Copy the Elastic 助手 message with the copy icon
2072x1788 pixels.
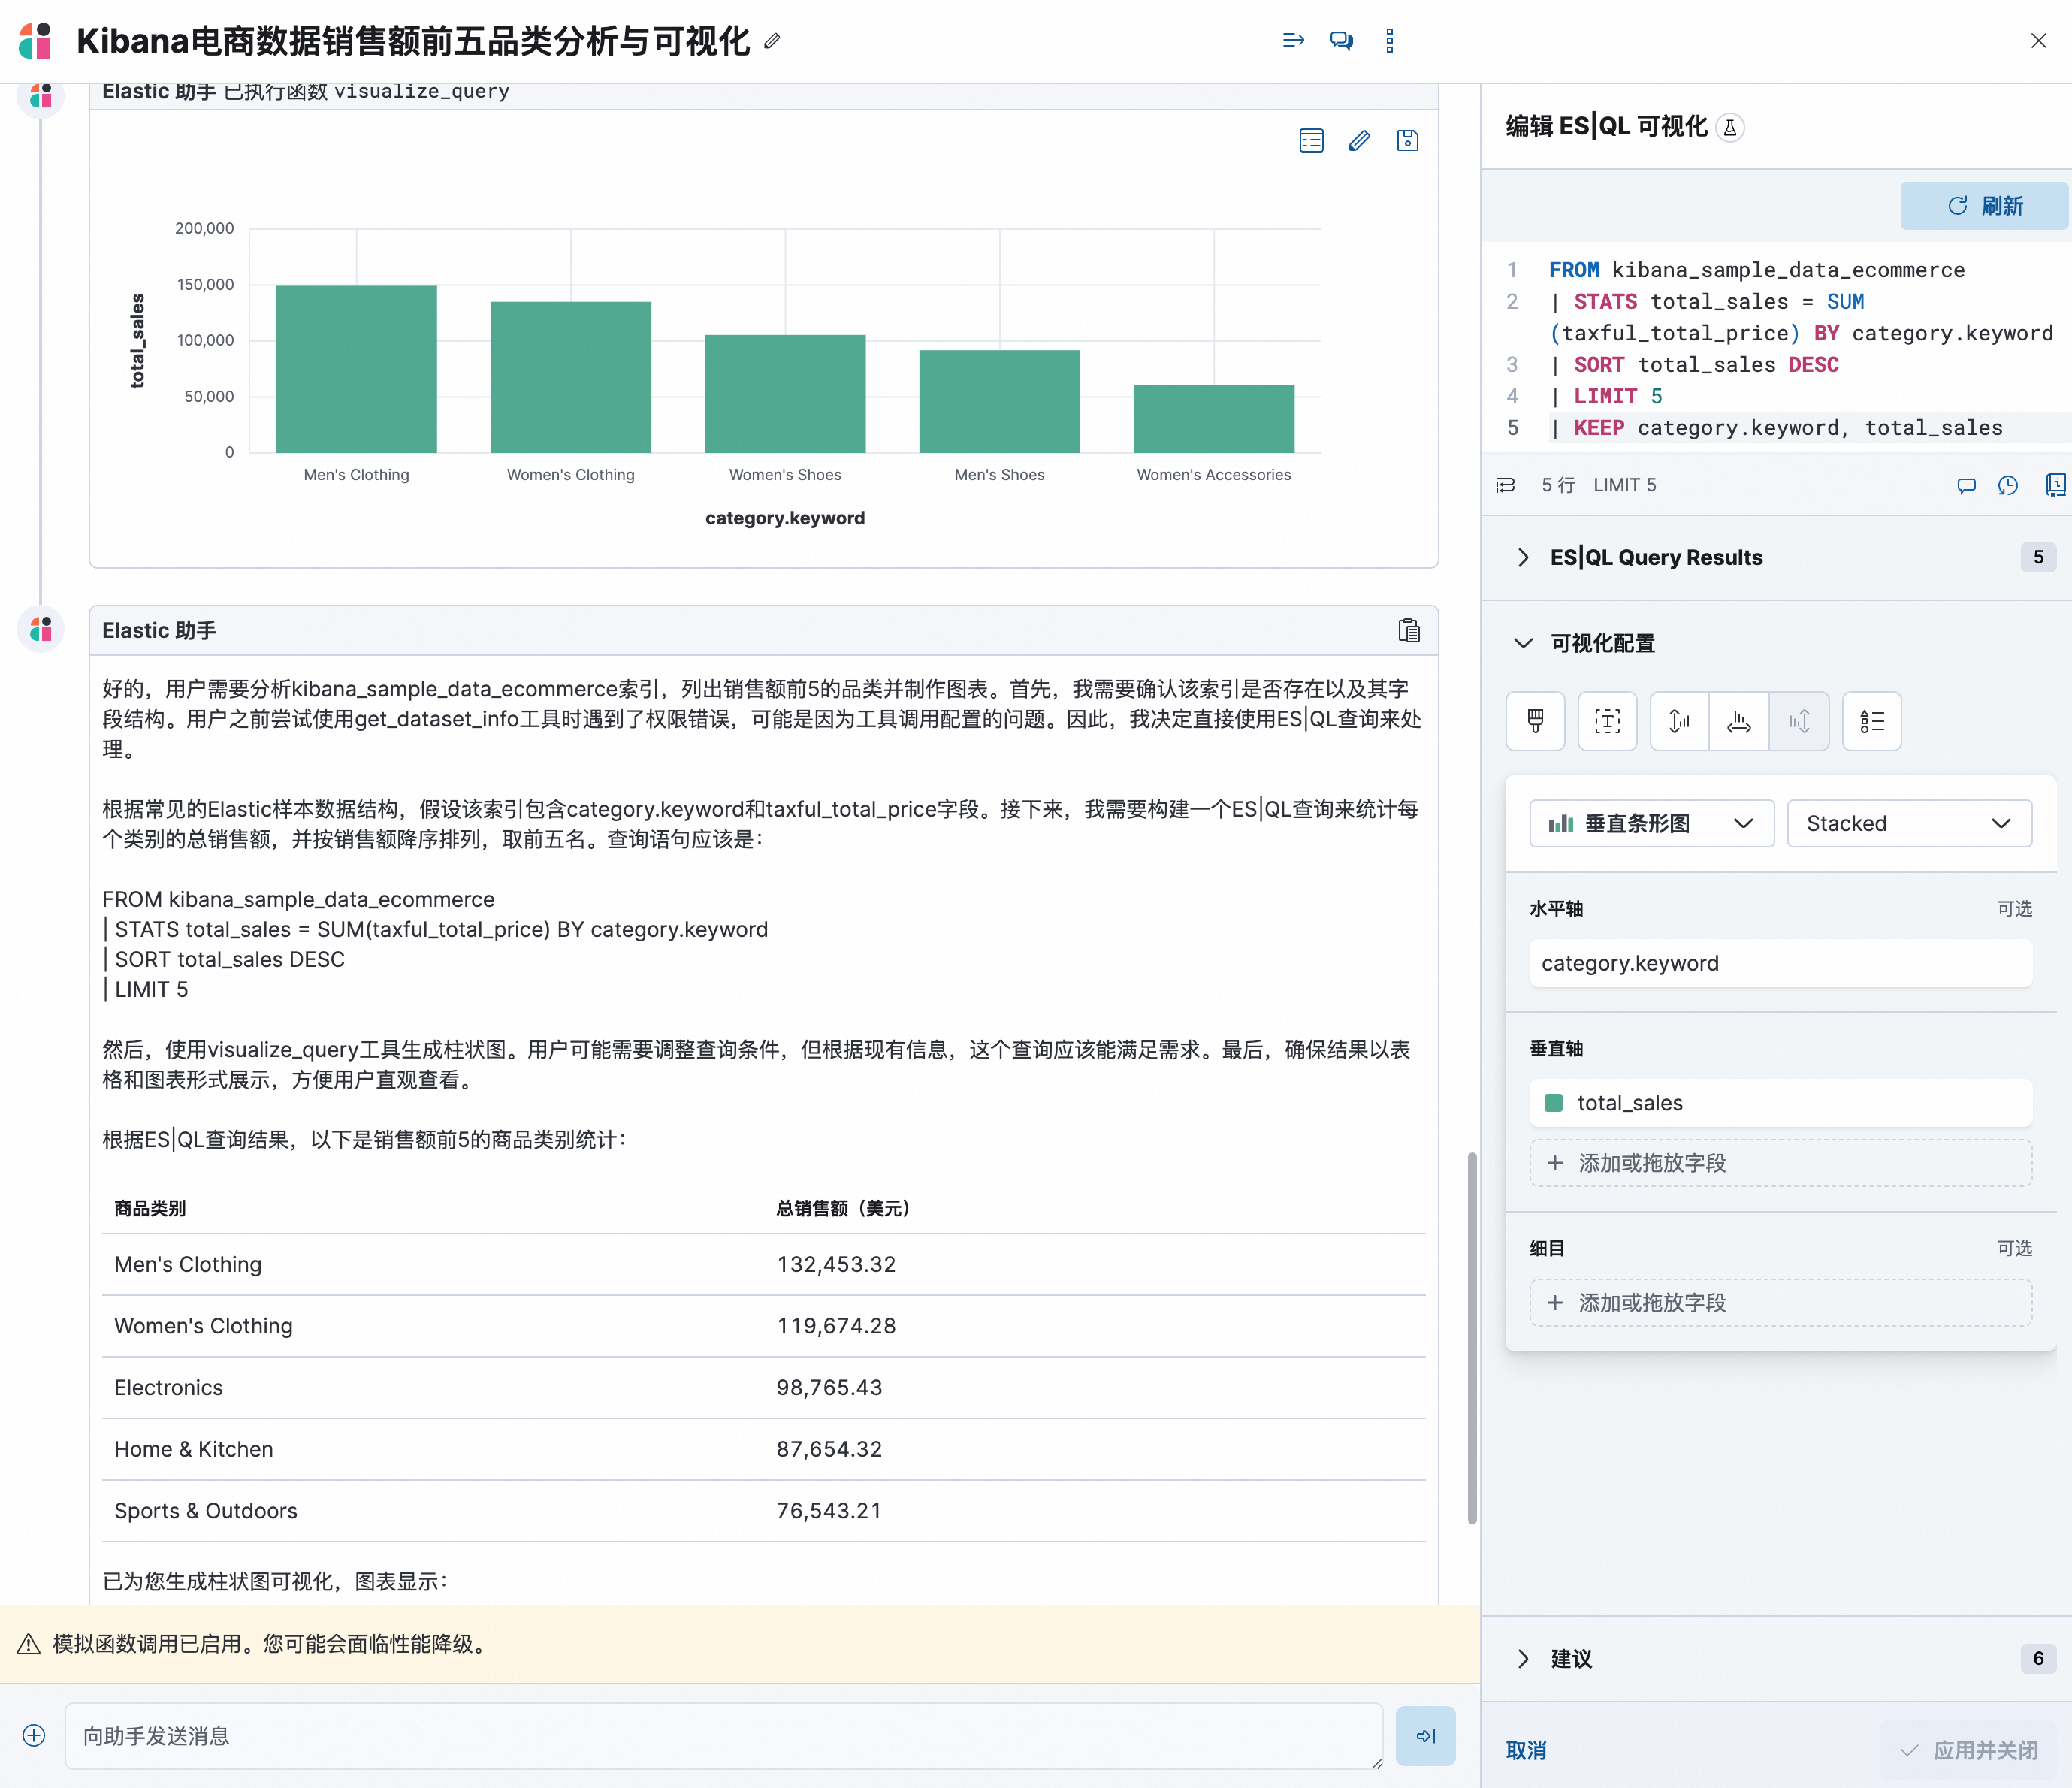[1409, 630]
